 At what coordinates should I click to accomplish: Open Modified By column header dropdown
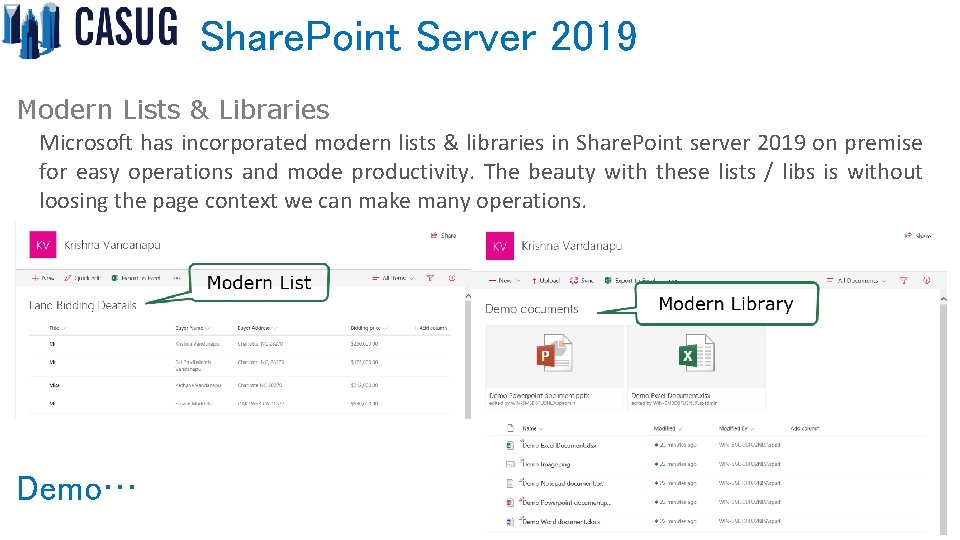point(737,429)
